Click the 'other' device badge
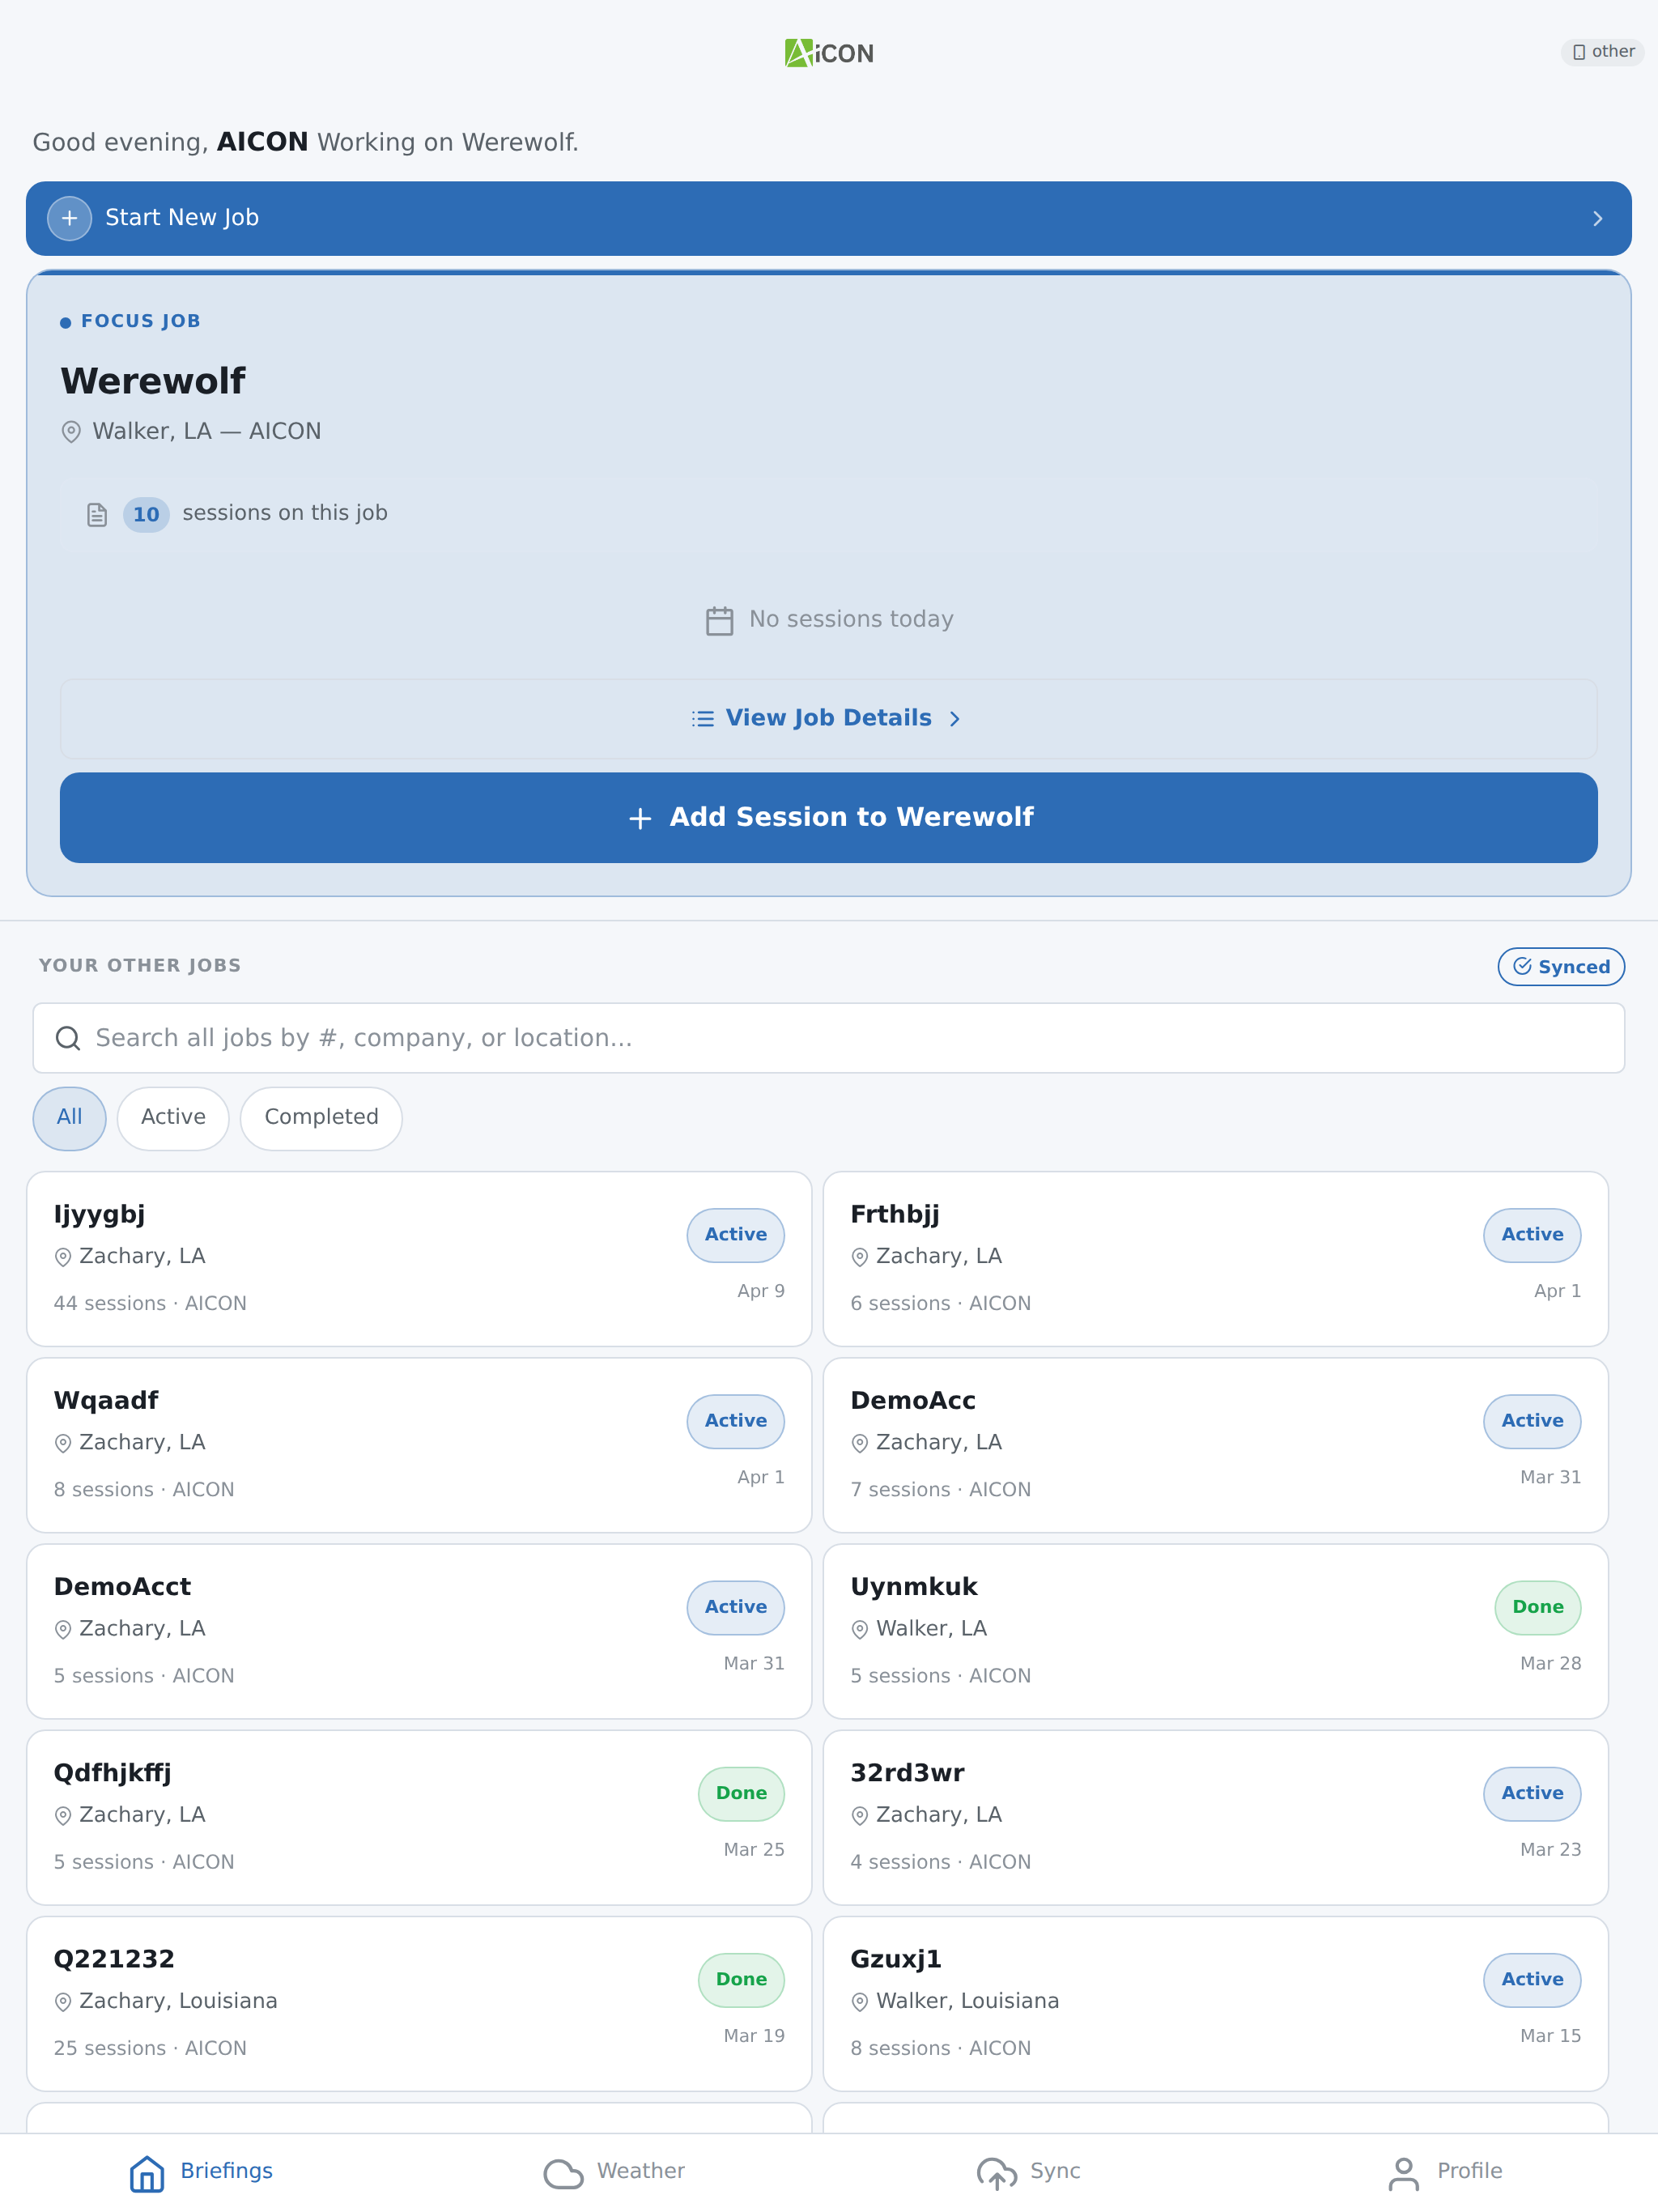Screen dimensions: 1658x2212 (1602, 51)
